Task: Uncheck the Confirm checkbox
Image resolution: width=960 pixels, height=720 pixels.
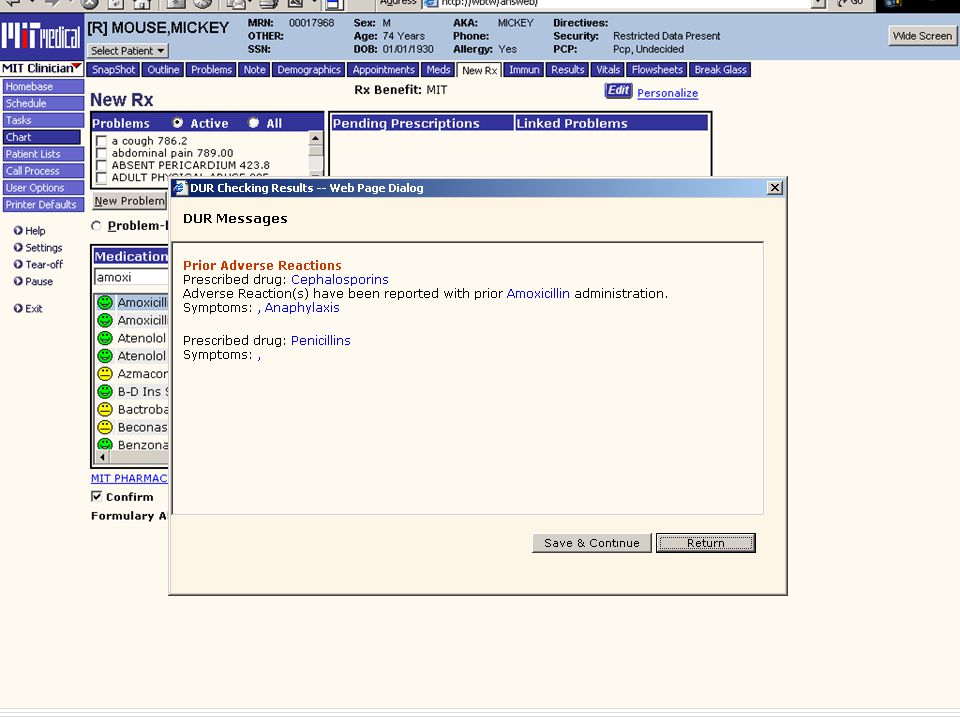Action: (96, 497)
